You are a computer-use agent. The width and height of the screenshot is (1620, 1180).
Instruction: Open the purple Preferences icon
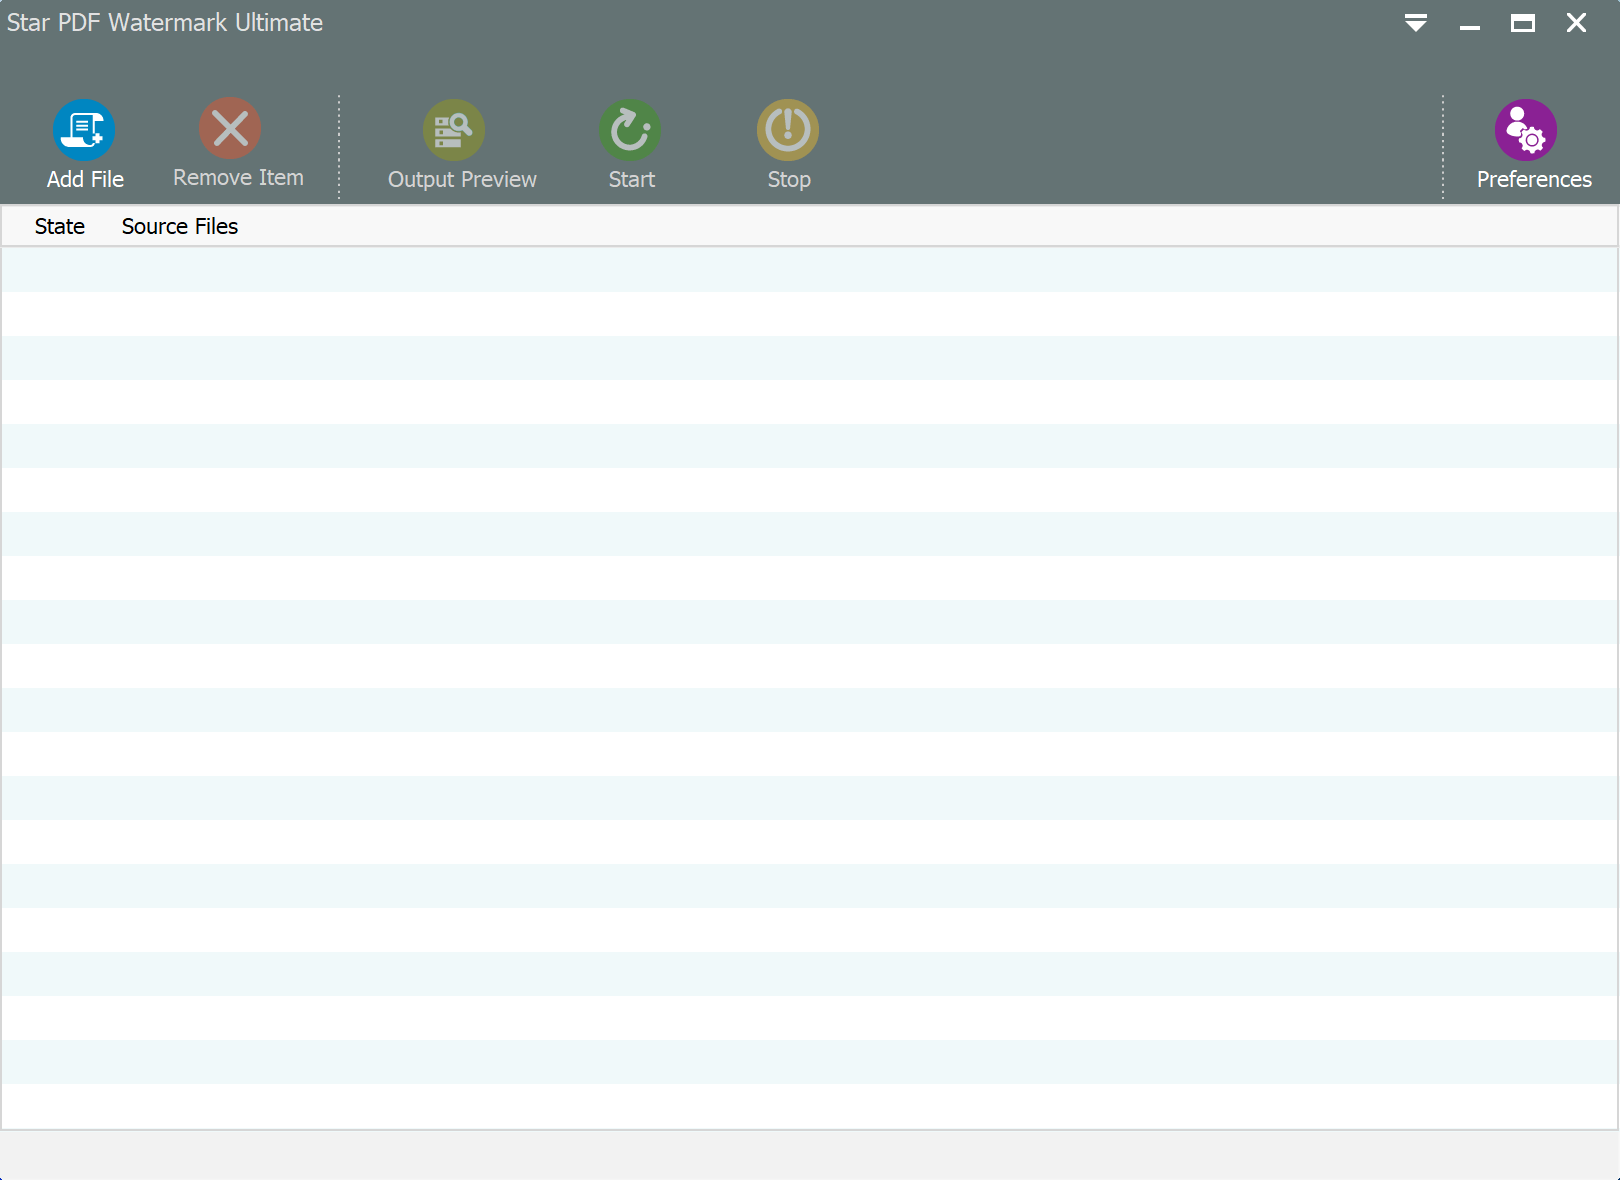pyautogui.click(x=1526, y=130)
